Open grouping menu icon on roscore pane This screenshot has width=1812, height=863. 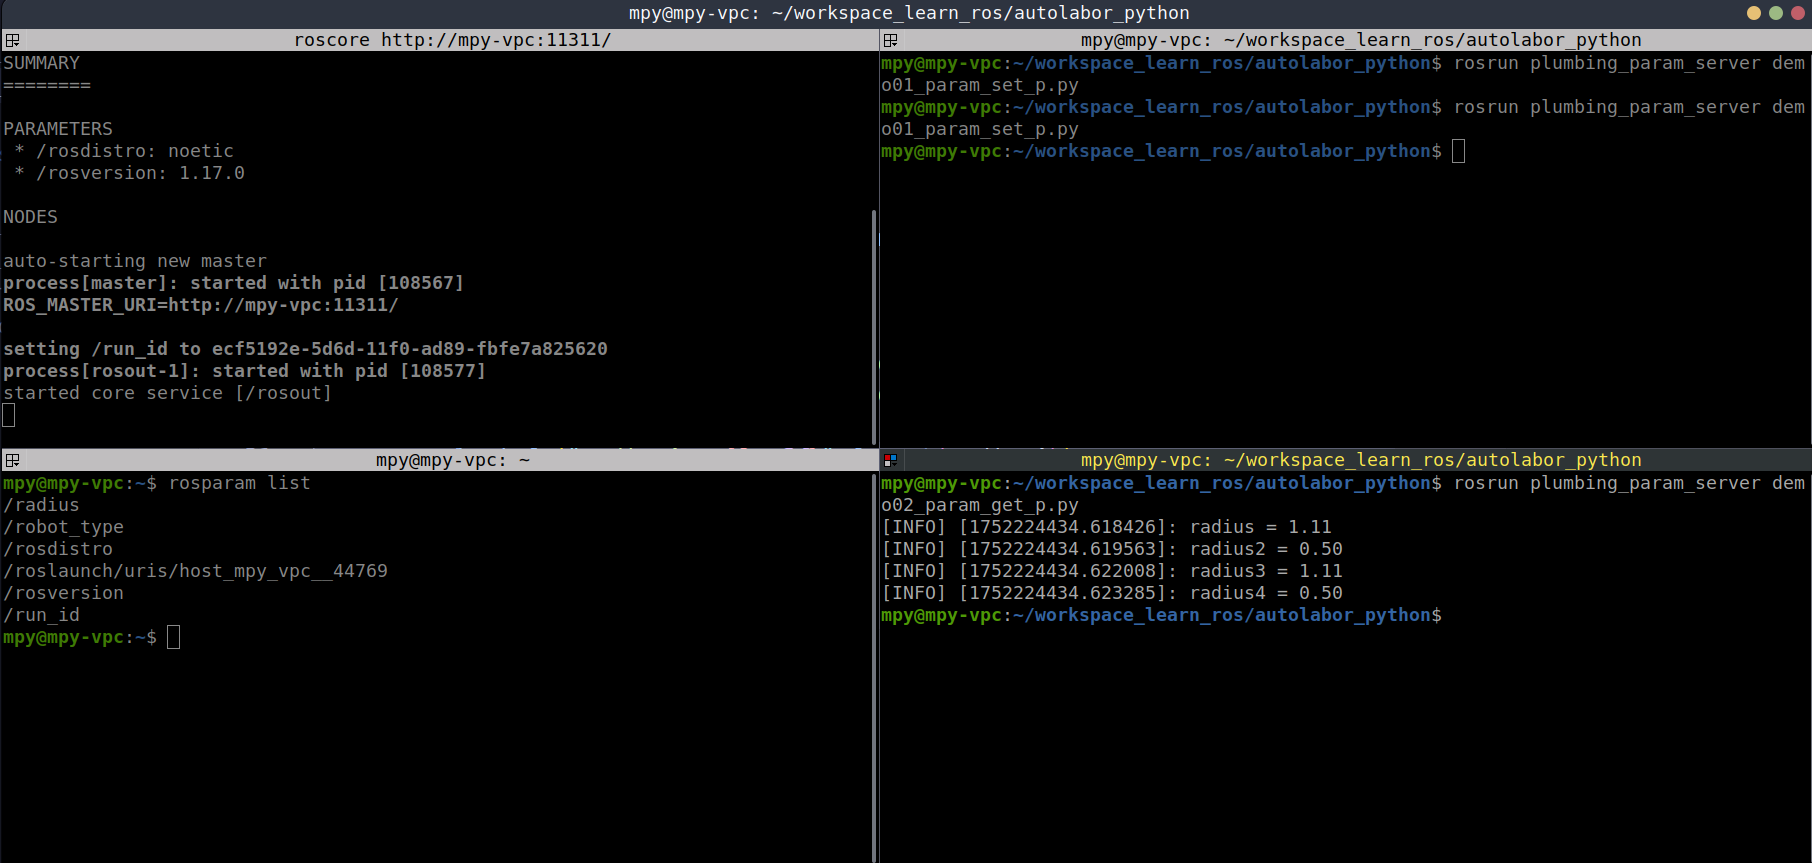12,40
